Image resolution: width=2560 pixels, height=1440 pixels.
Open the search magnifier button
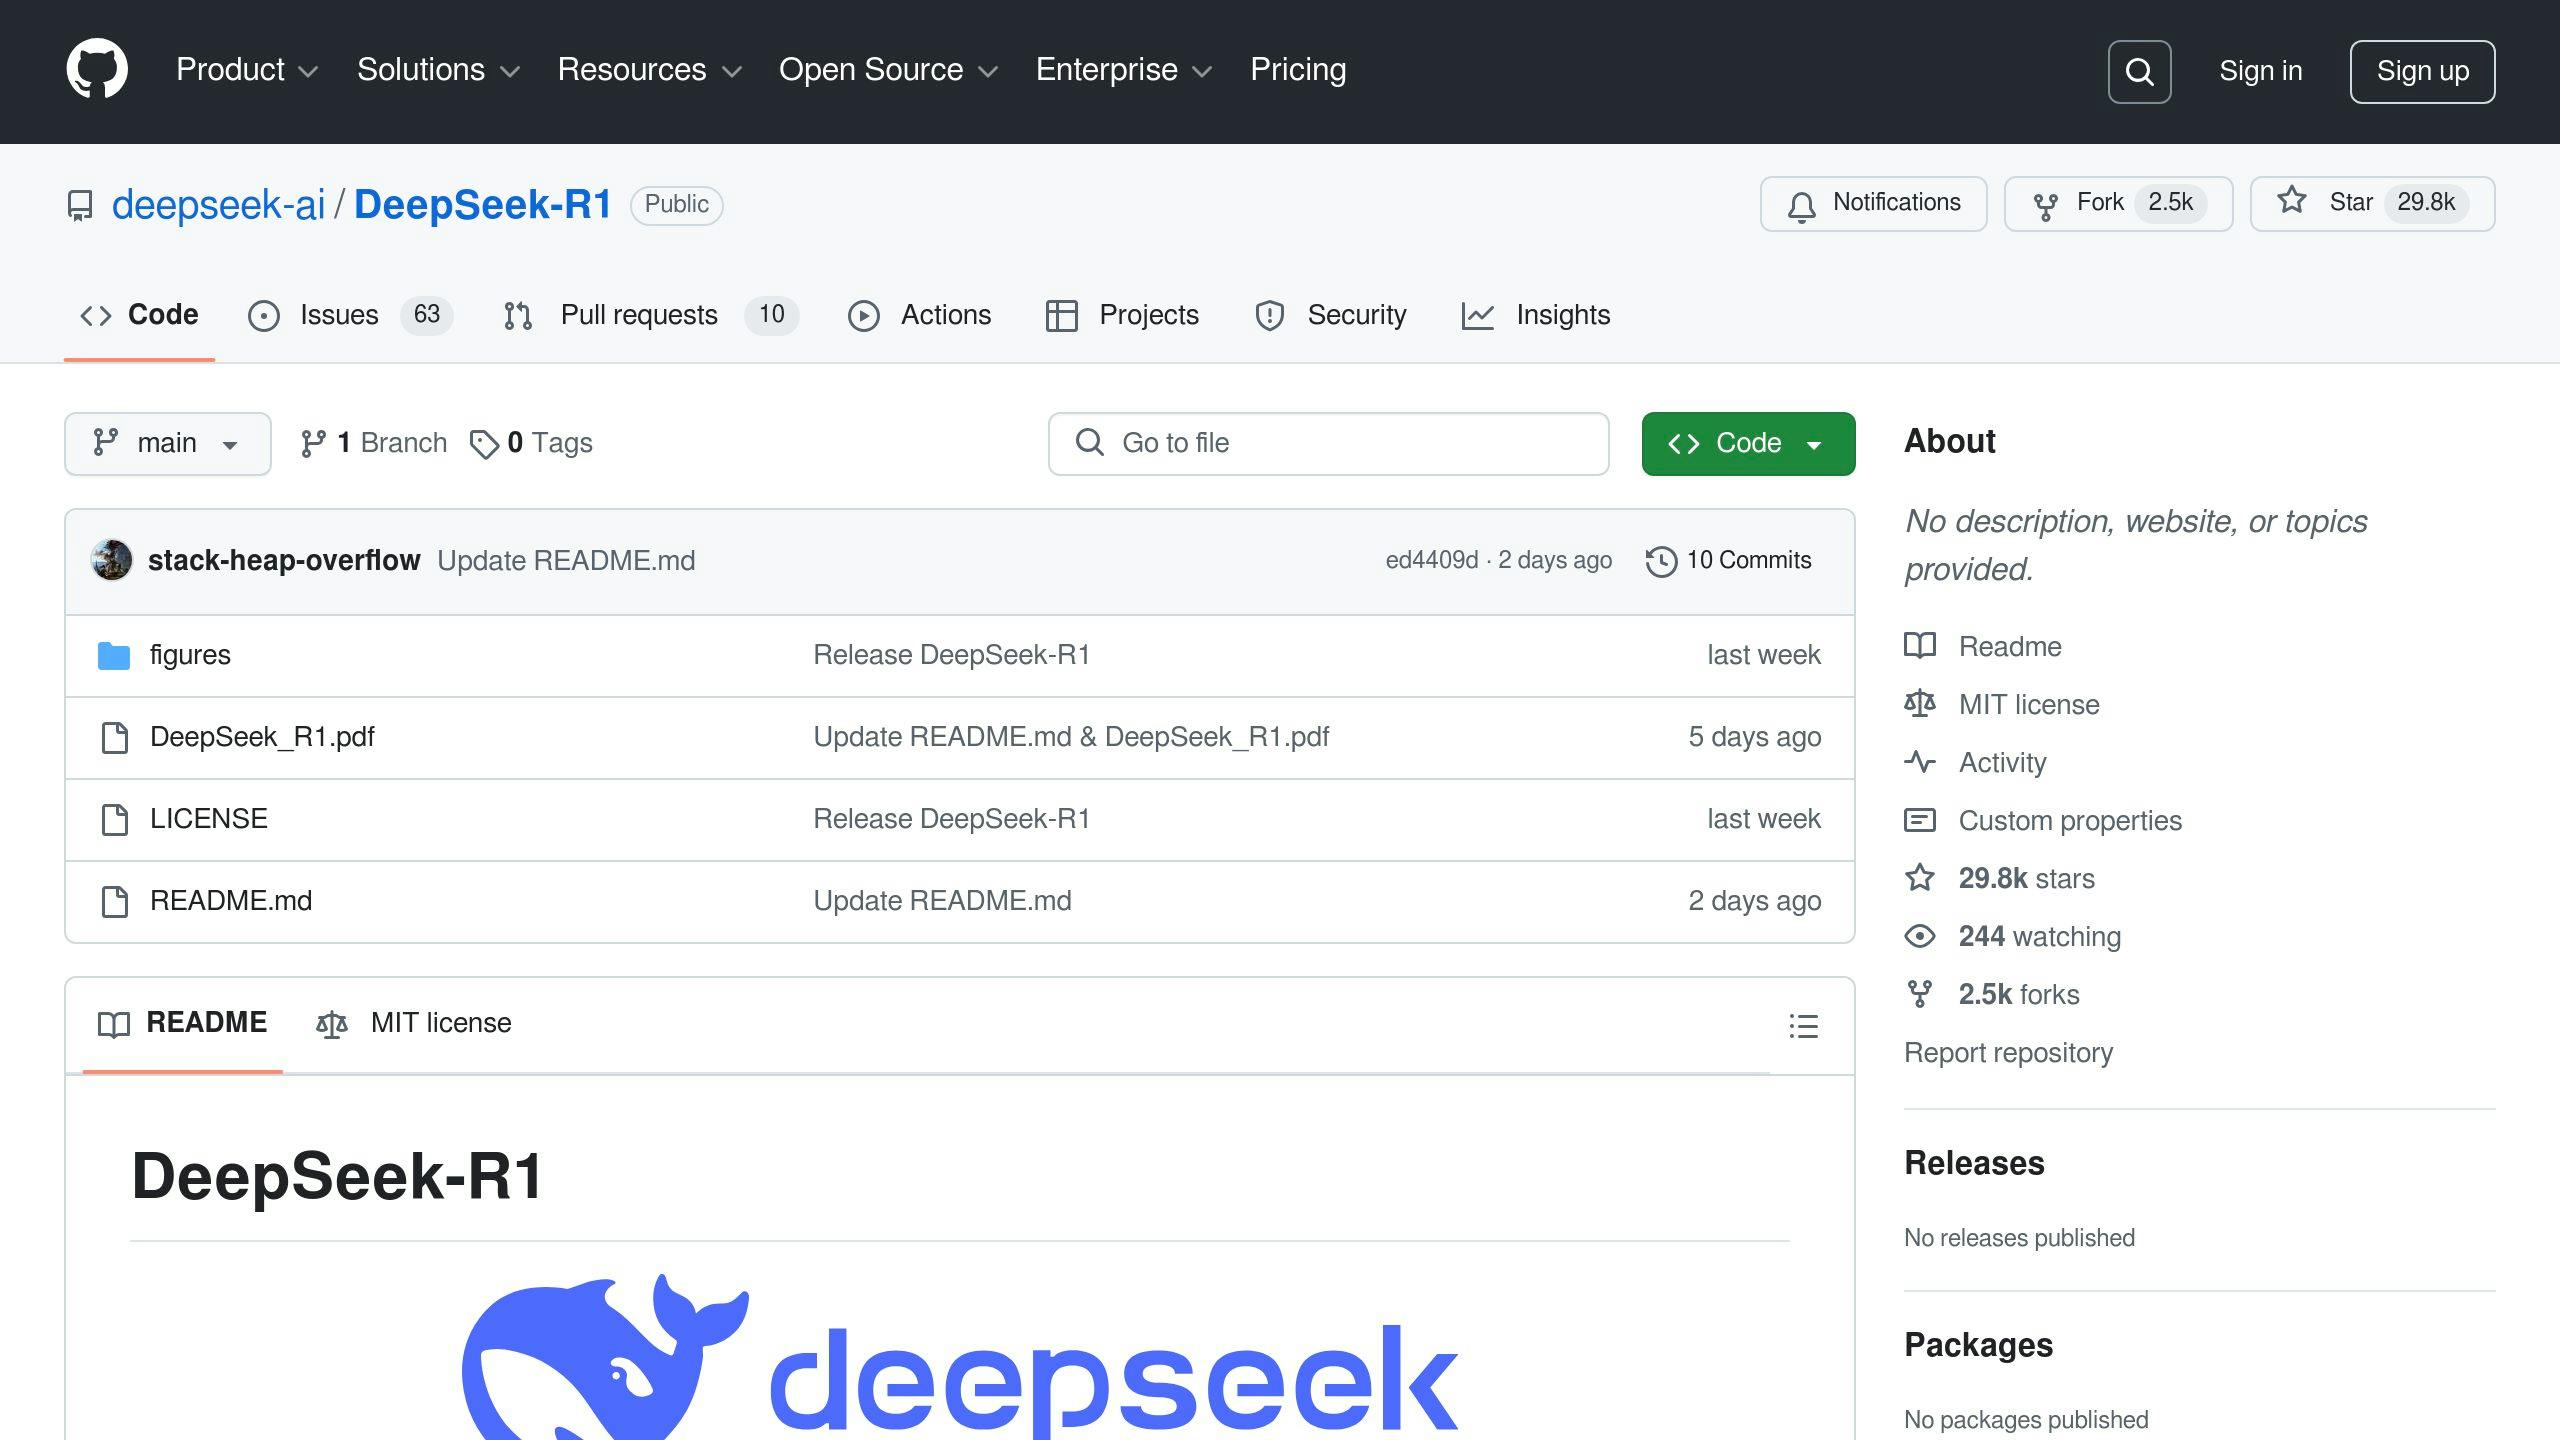click(2139, 71)
